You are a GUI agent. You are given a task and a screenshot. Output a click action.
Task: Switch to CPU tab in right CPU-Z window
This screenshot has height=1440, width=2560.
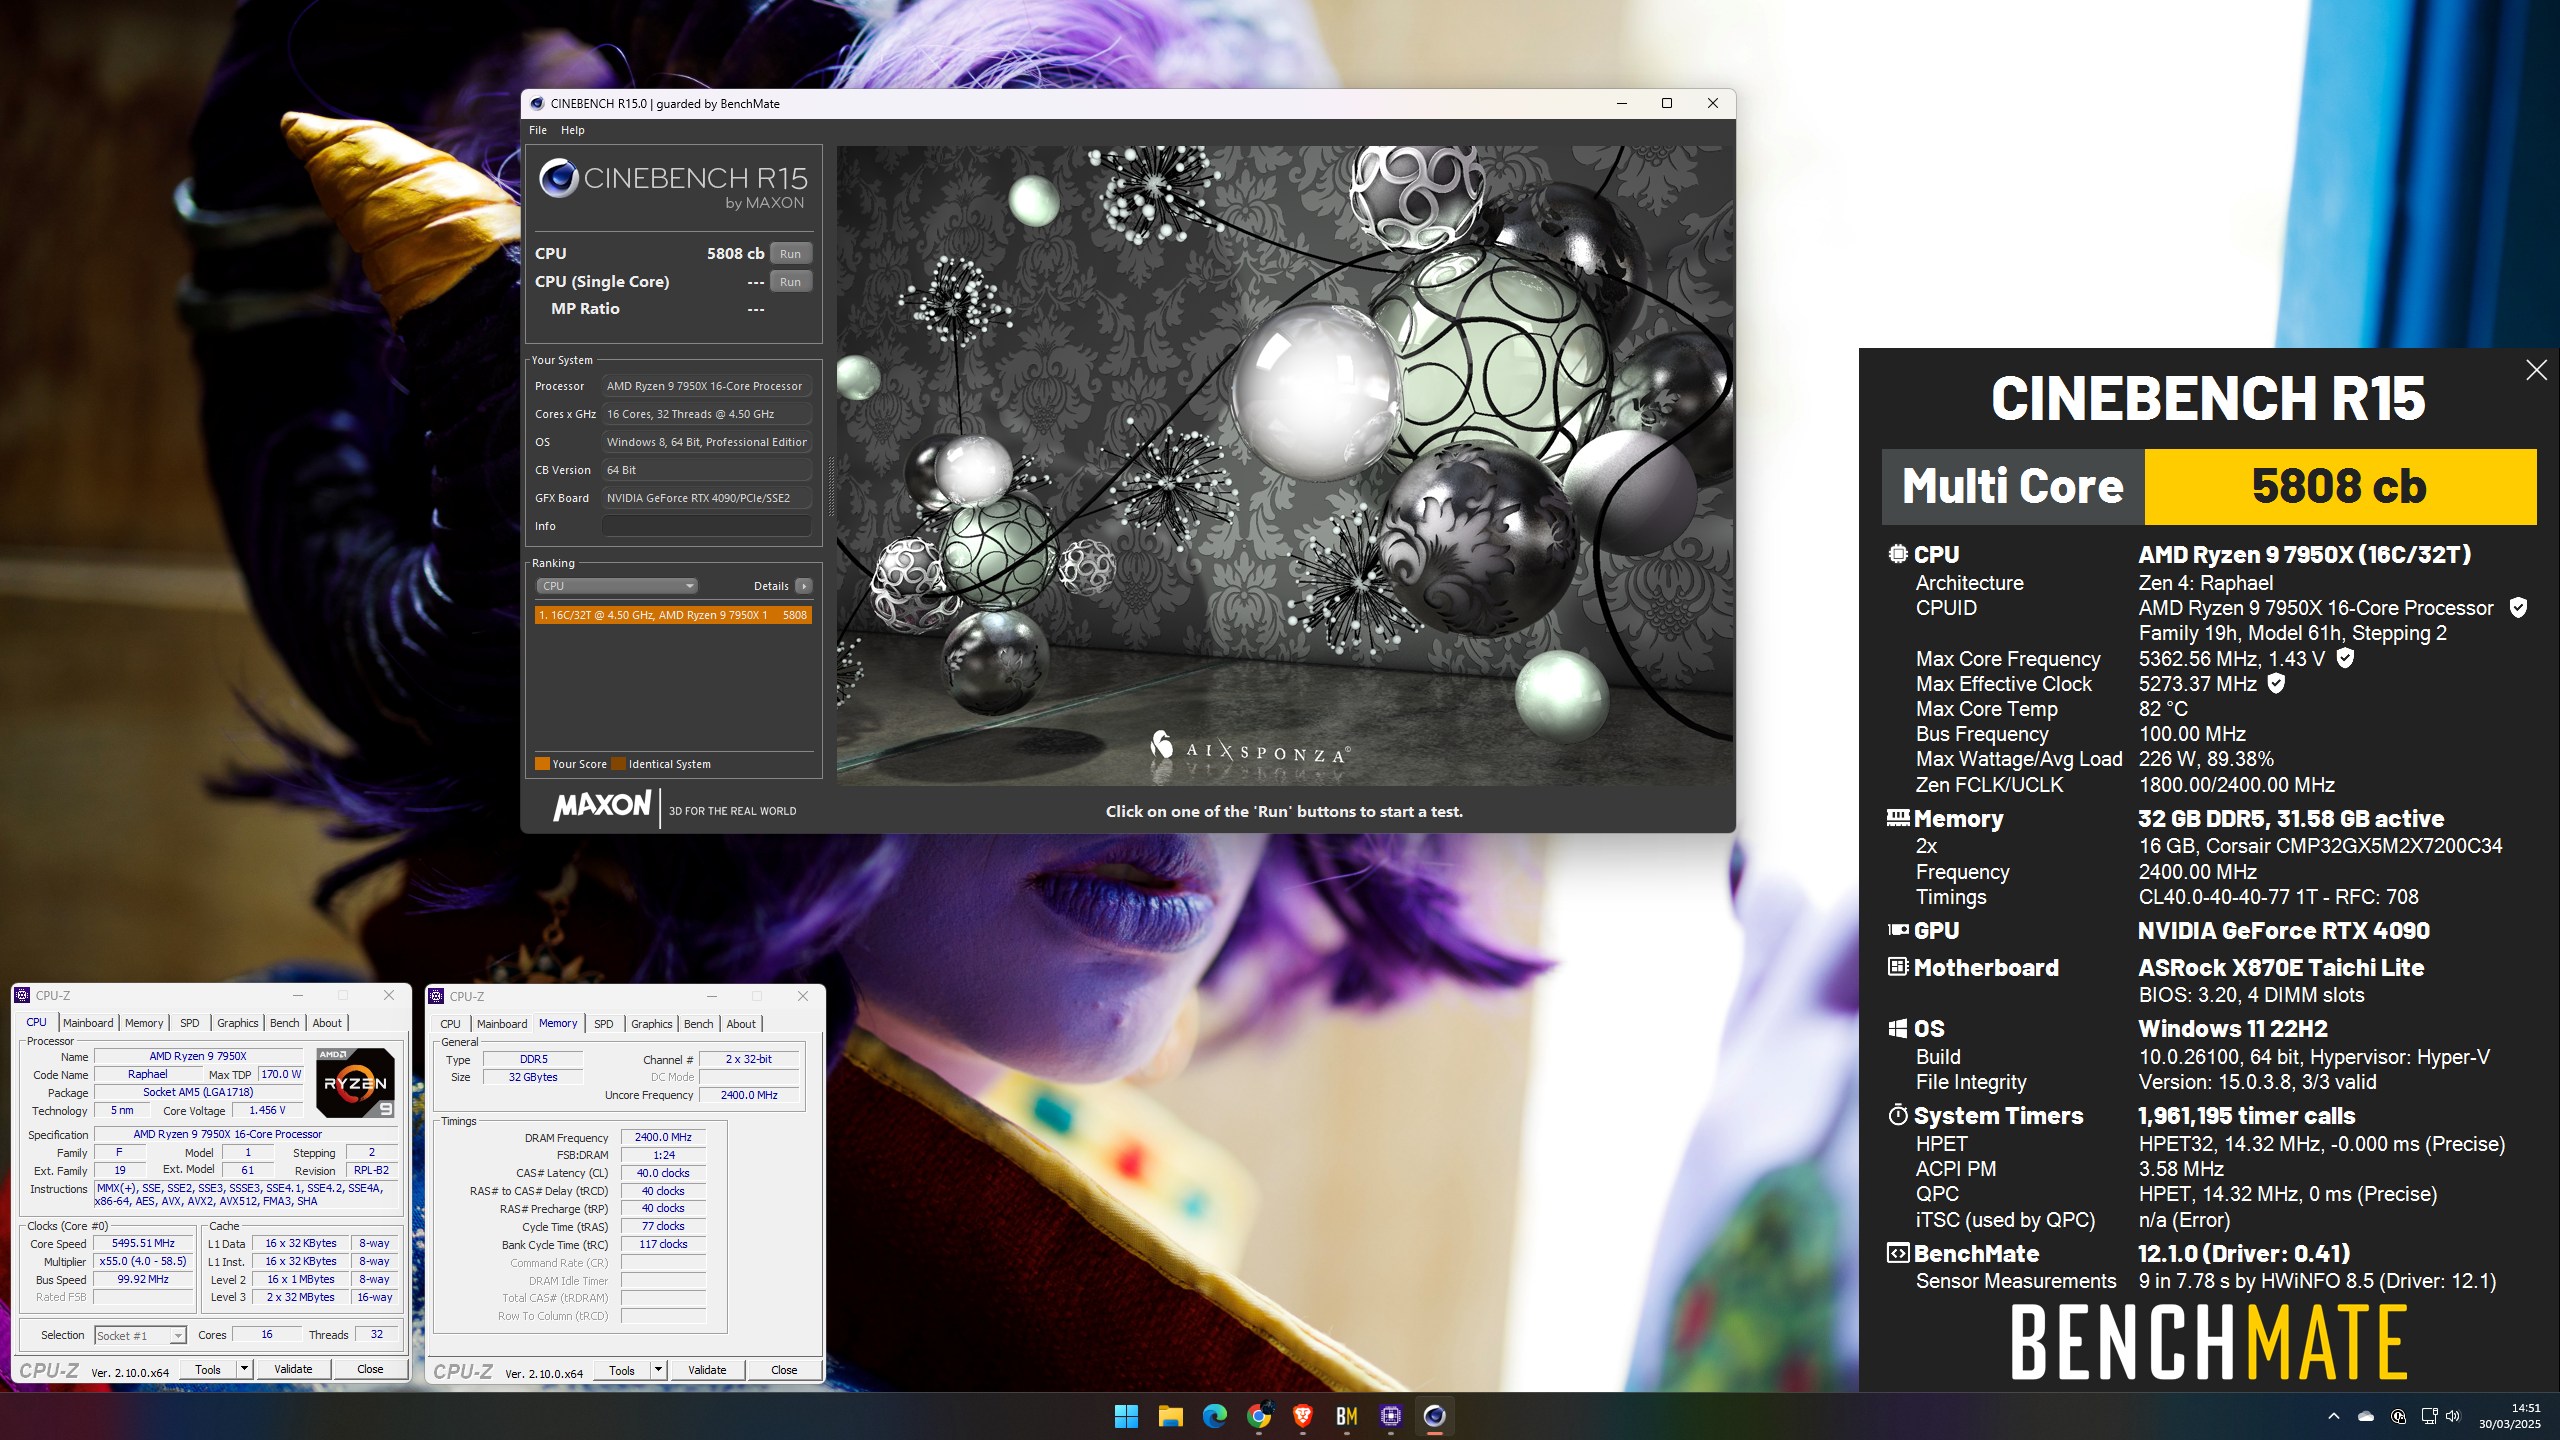pos(451,1024)
